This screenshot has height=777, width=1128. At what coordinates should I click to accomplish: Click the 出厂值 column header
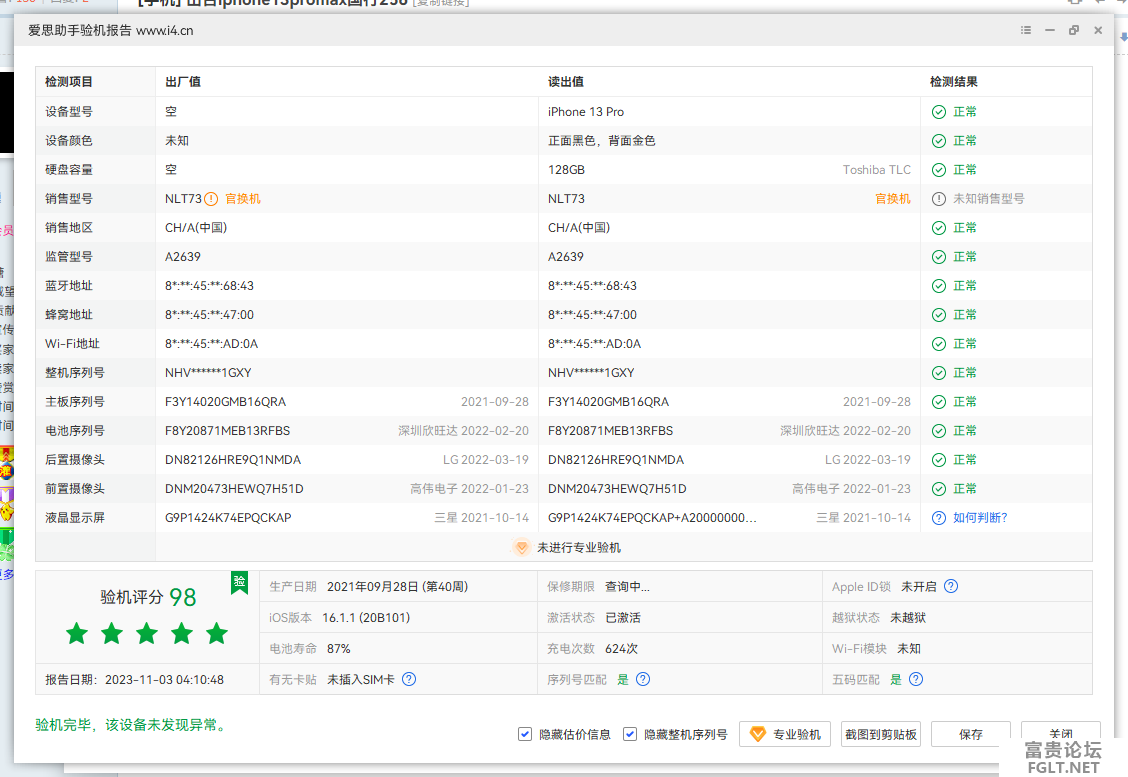[x=183, y=82]
